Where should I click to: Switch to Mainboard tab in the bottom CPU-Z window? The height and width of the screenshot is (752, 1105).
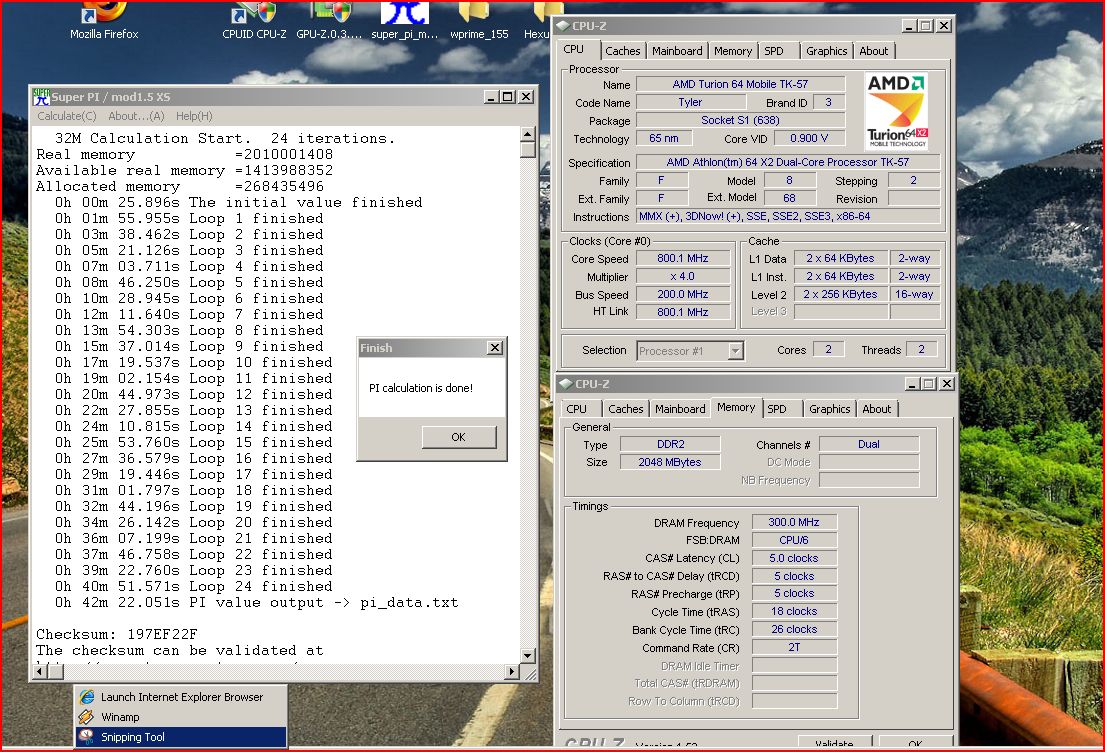679,409
